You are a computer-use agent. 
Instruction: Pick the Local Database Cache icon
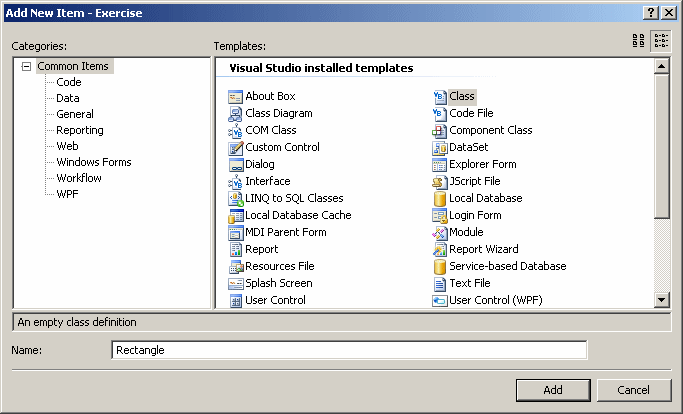pos(235,215)
